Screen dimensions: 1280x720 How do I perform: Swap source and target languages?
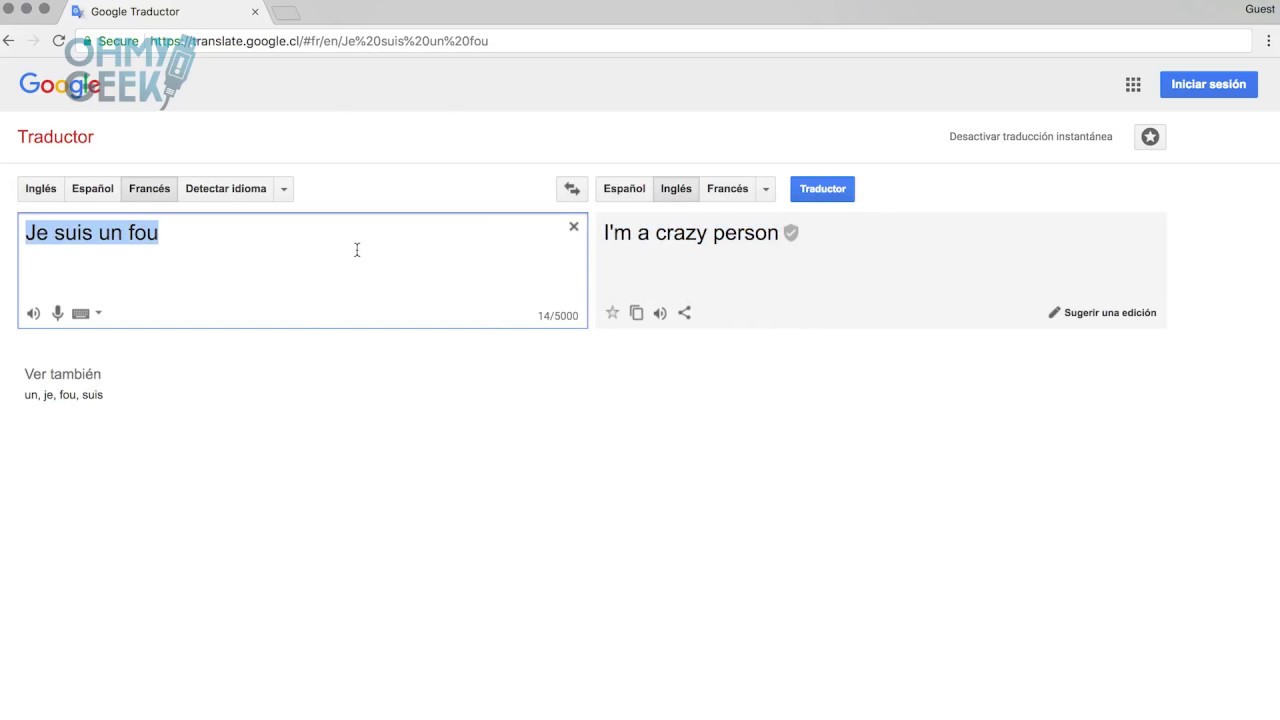click(x=572, y=189)
